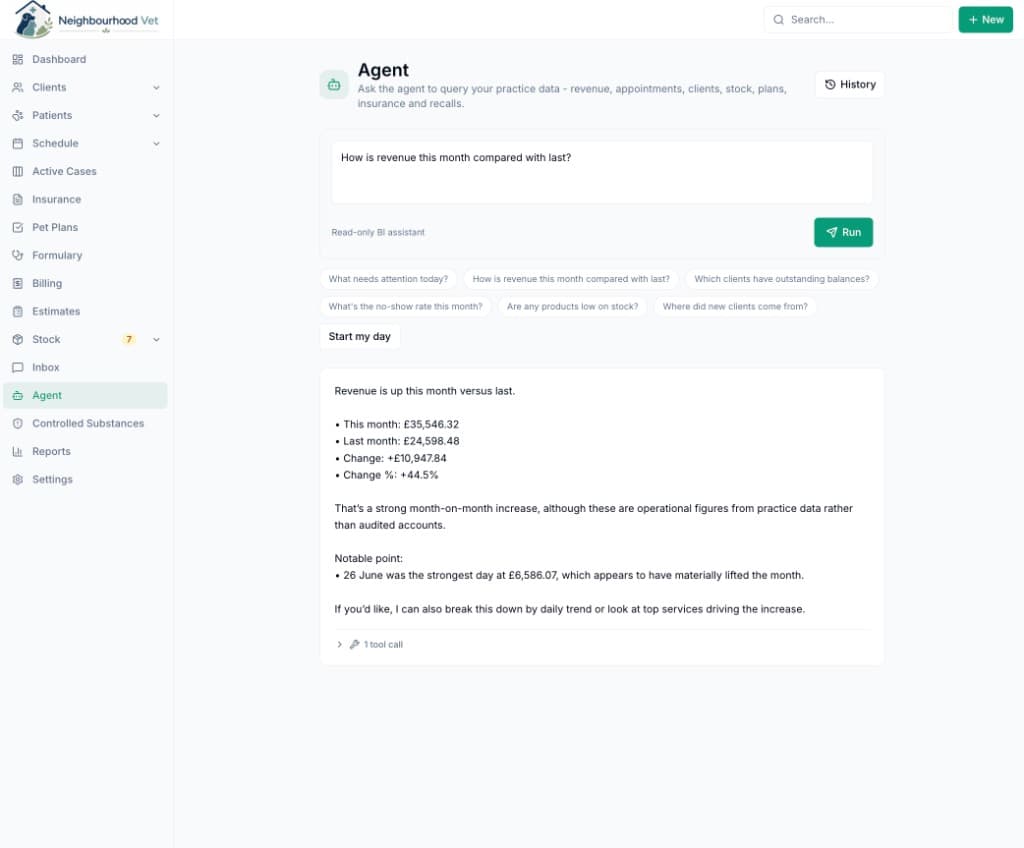Viewport: 1024px width, 848px height.
Task: Click the Start my day button
Action: [360, 337]
